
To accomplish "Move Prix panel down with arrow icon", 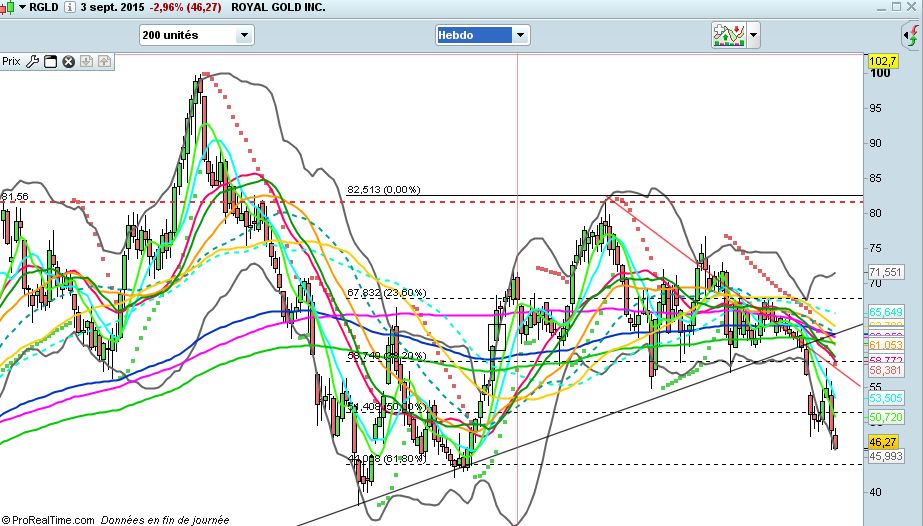I will pos(87,61).
